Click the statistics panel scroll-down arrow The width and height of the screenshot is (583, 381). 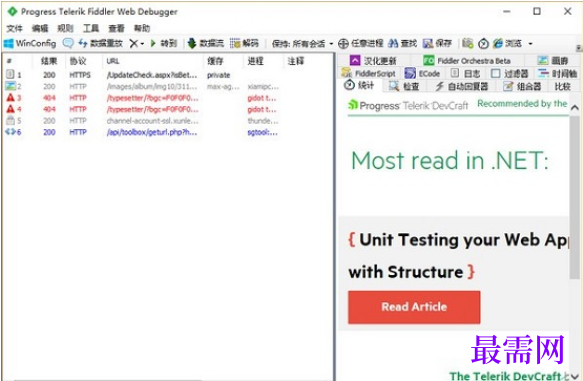point(575,376)
